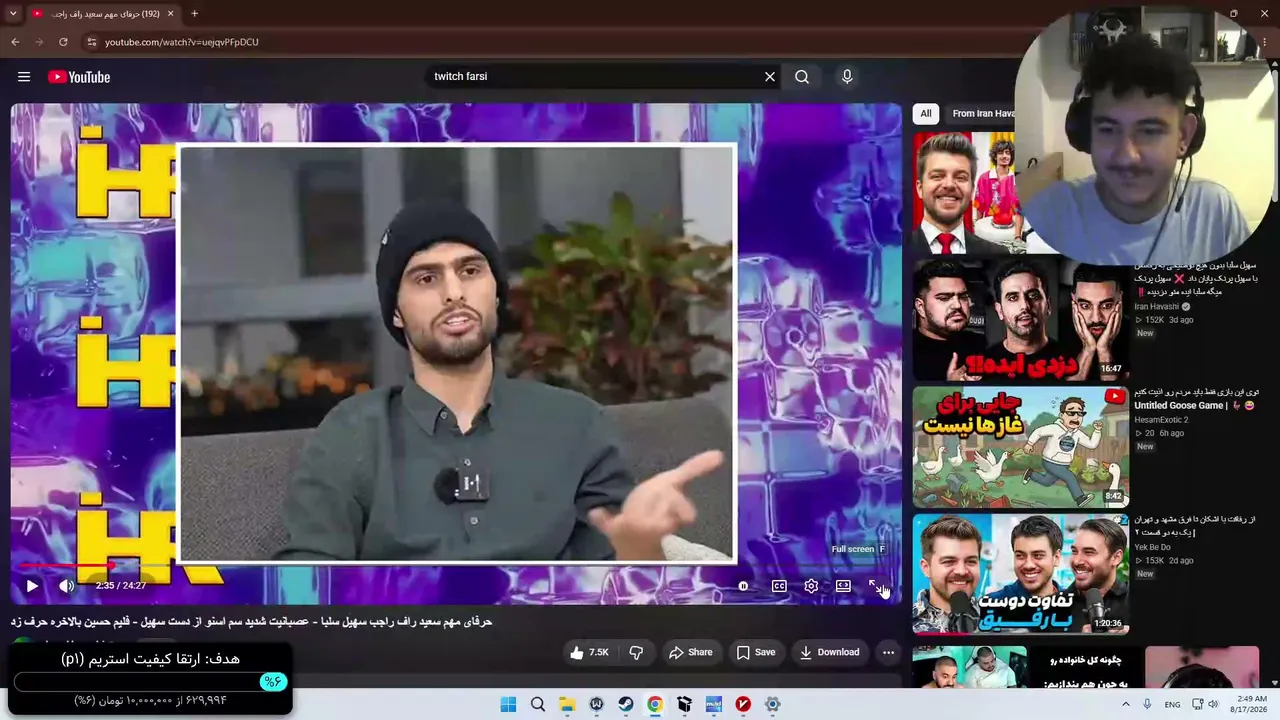Image resolution: width=1280 pixels, height=720 pixels.
Task: Toggle closed captions (CC)
Action: click(779, 586)
